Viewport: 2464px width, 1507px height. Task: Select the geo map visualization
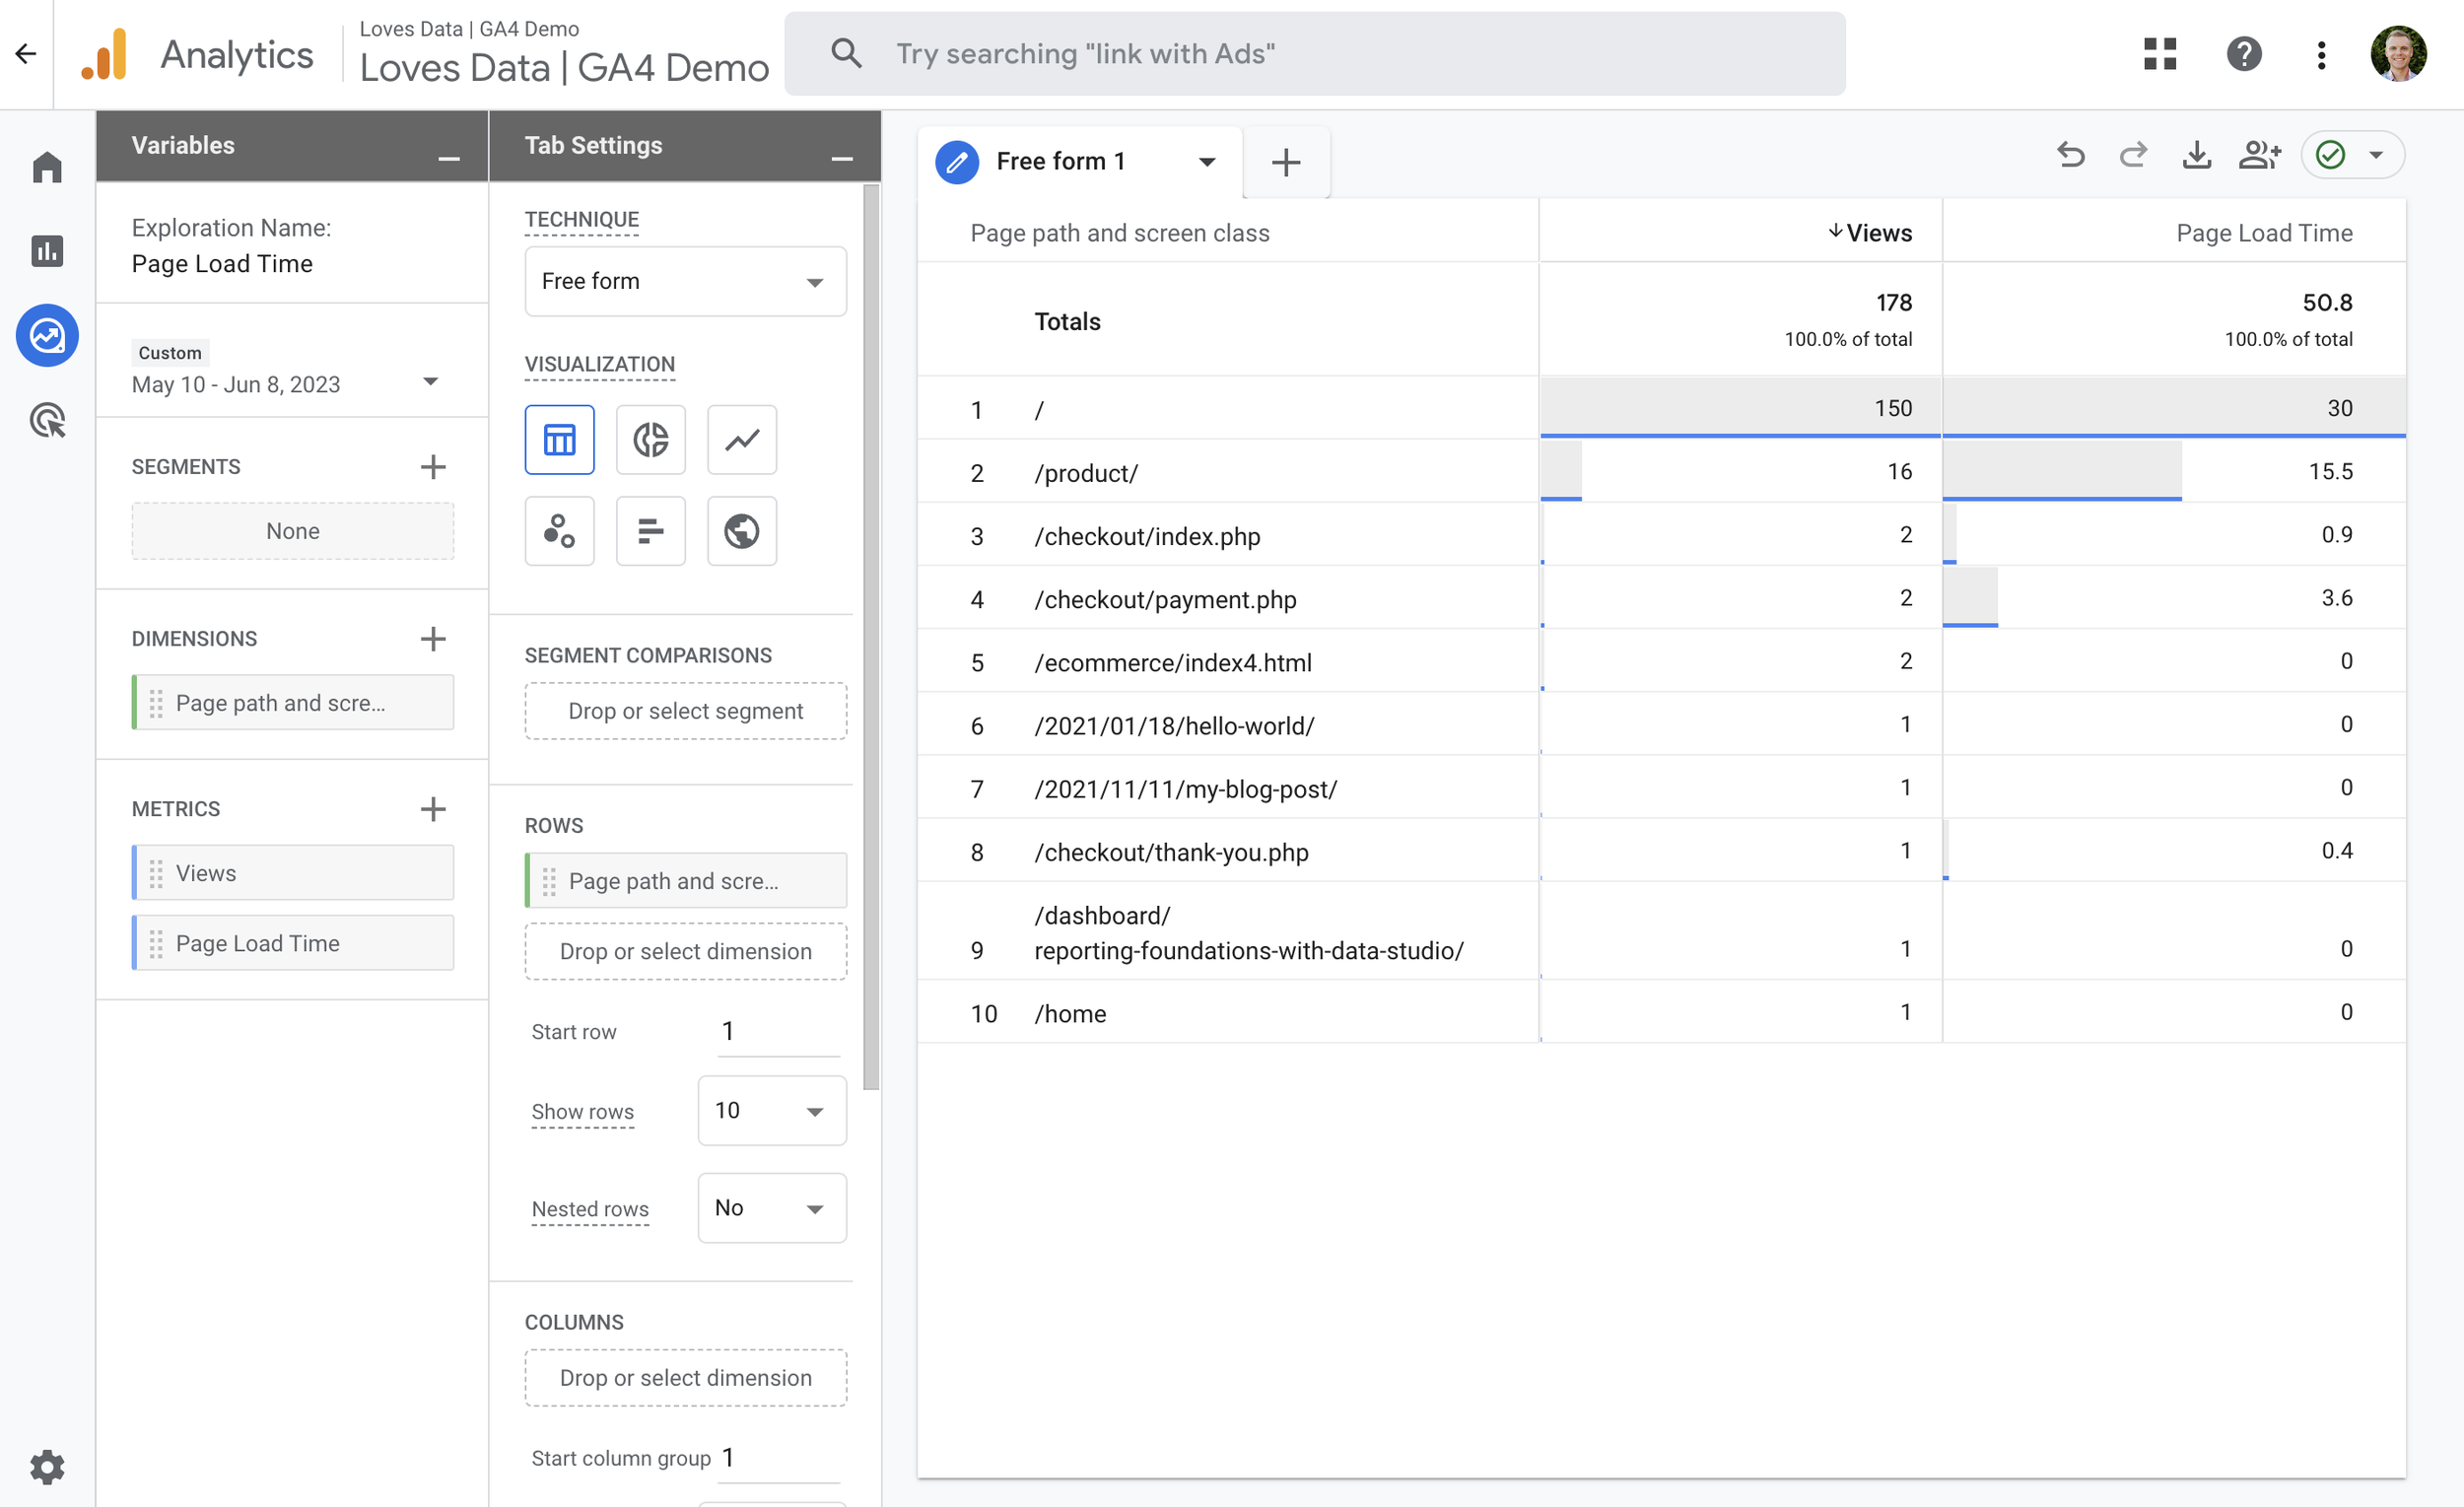coord(741,531)
